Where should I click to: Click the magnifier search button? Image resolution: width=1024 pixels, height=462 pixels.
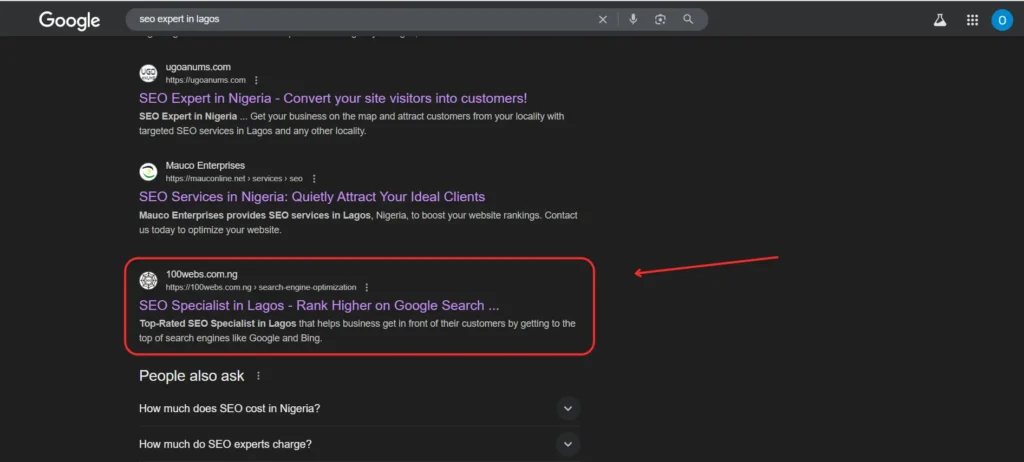pos(688,19)
